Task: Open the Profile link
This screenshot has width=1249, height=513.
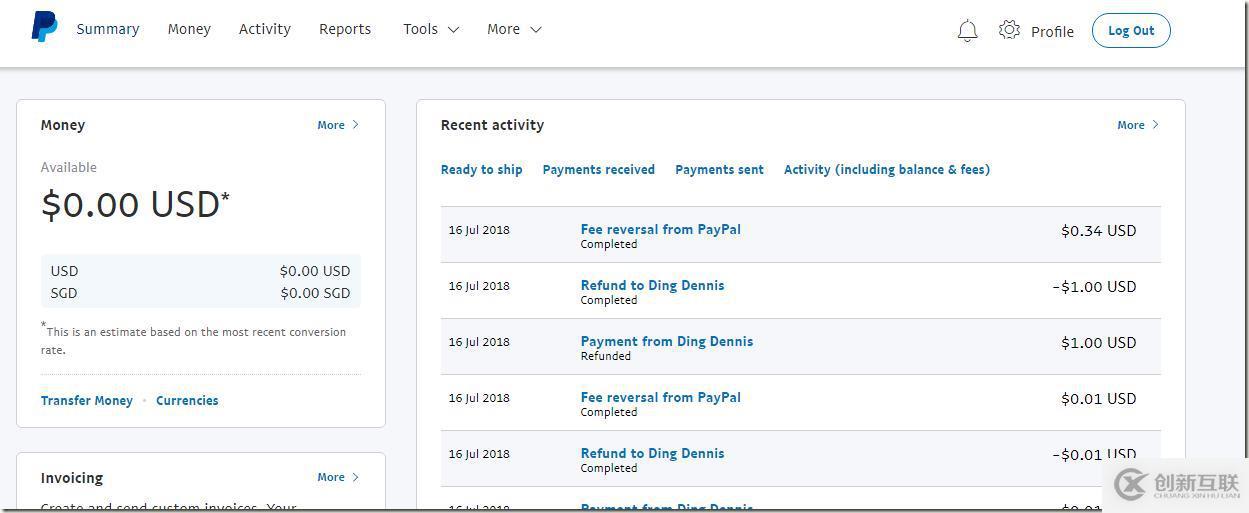Action: tap(1052, 31)
